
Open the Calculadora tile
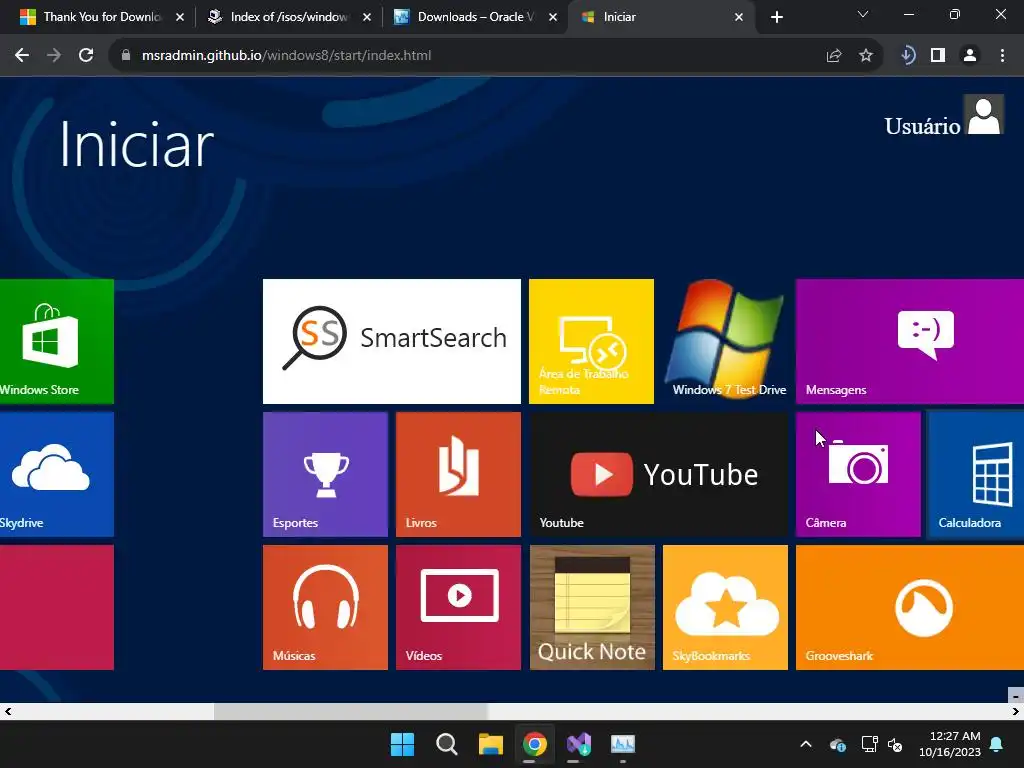976,474
